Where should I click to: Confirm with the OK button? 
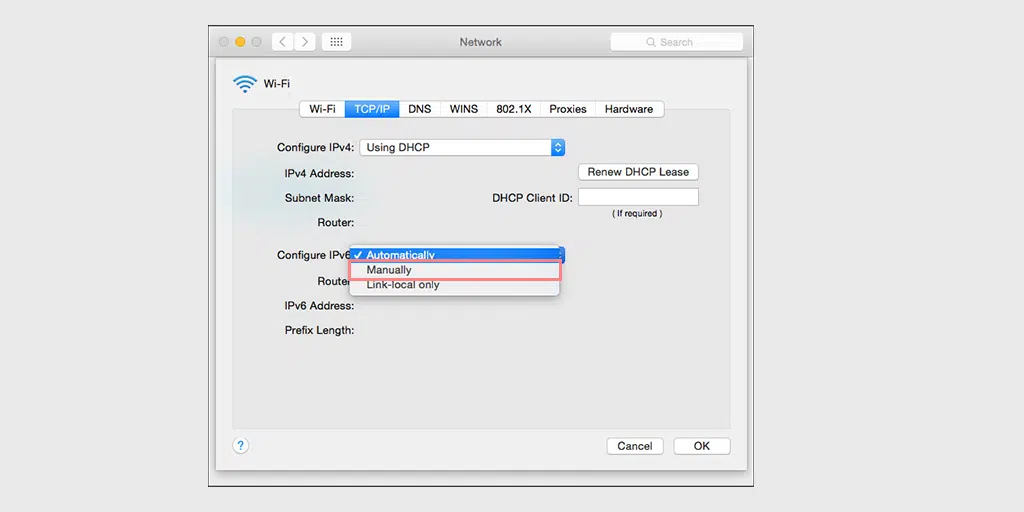point(702,446)
